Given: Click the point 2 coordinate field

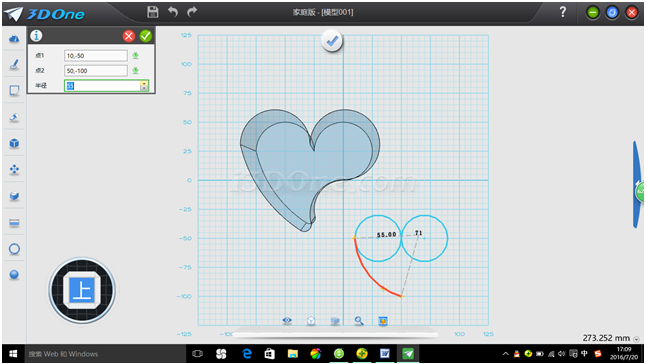Looking at the screenshot, I should point(96,71).
